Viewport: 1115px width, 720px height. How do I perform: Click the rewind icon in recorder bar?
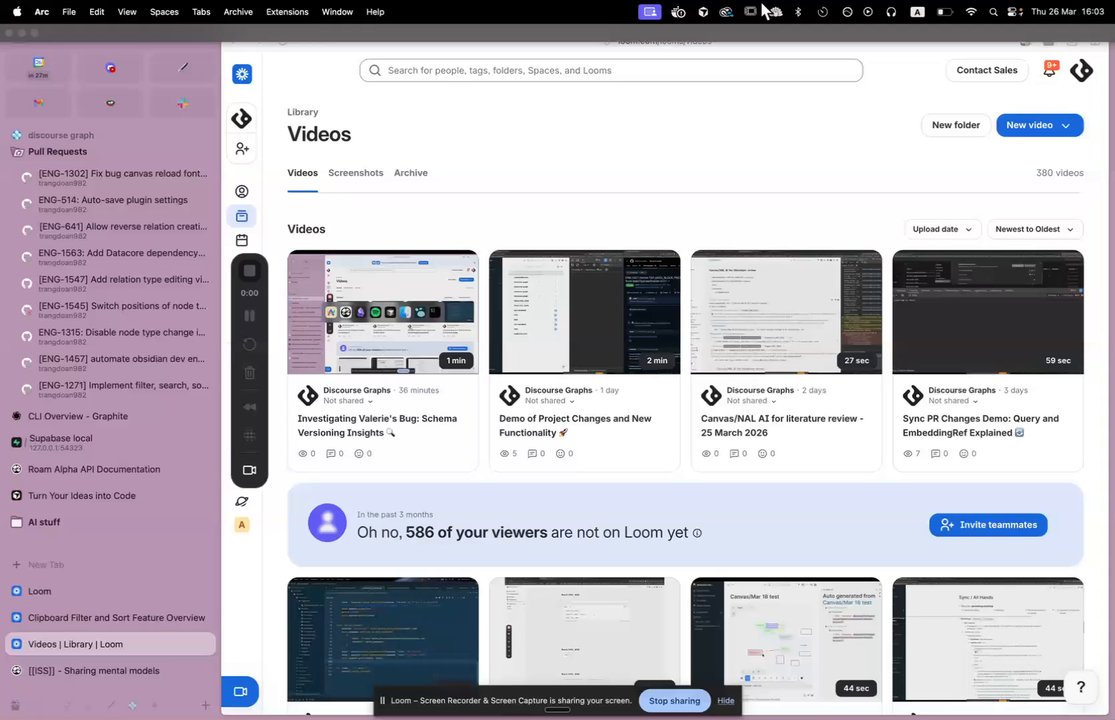click(250, 407)
